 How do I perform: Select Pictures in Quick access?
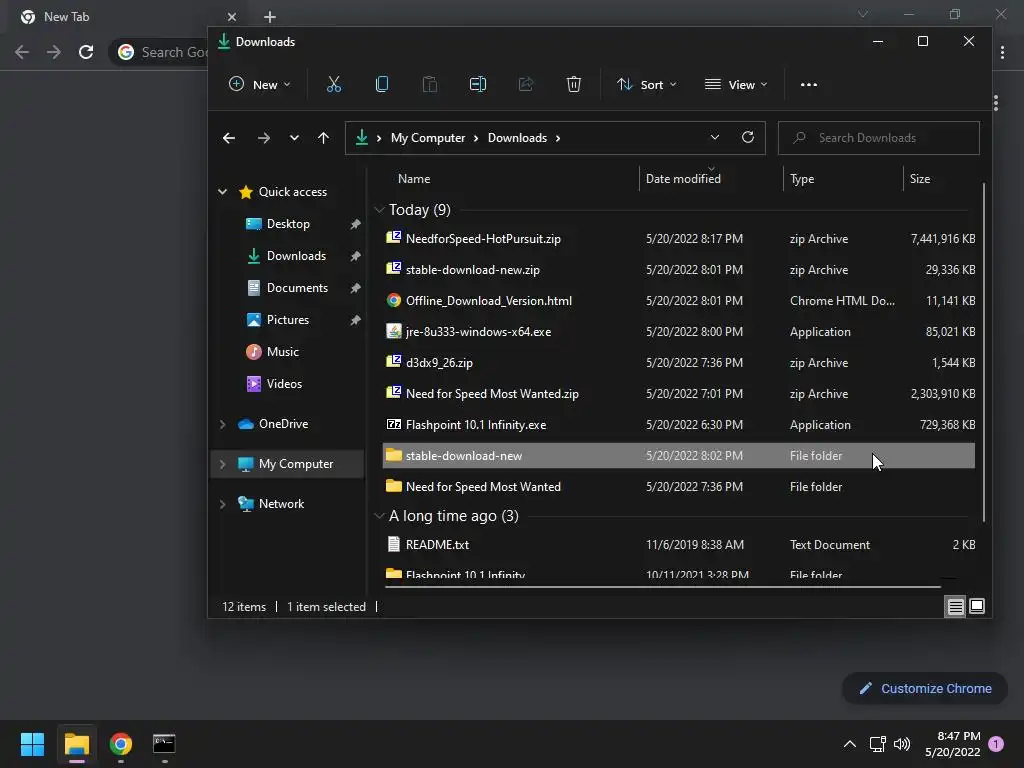click(x=287, y=320)
